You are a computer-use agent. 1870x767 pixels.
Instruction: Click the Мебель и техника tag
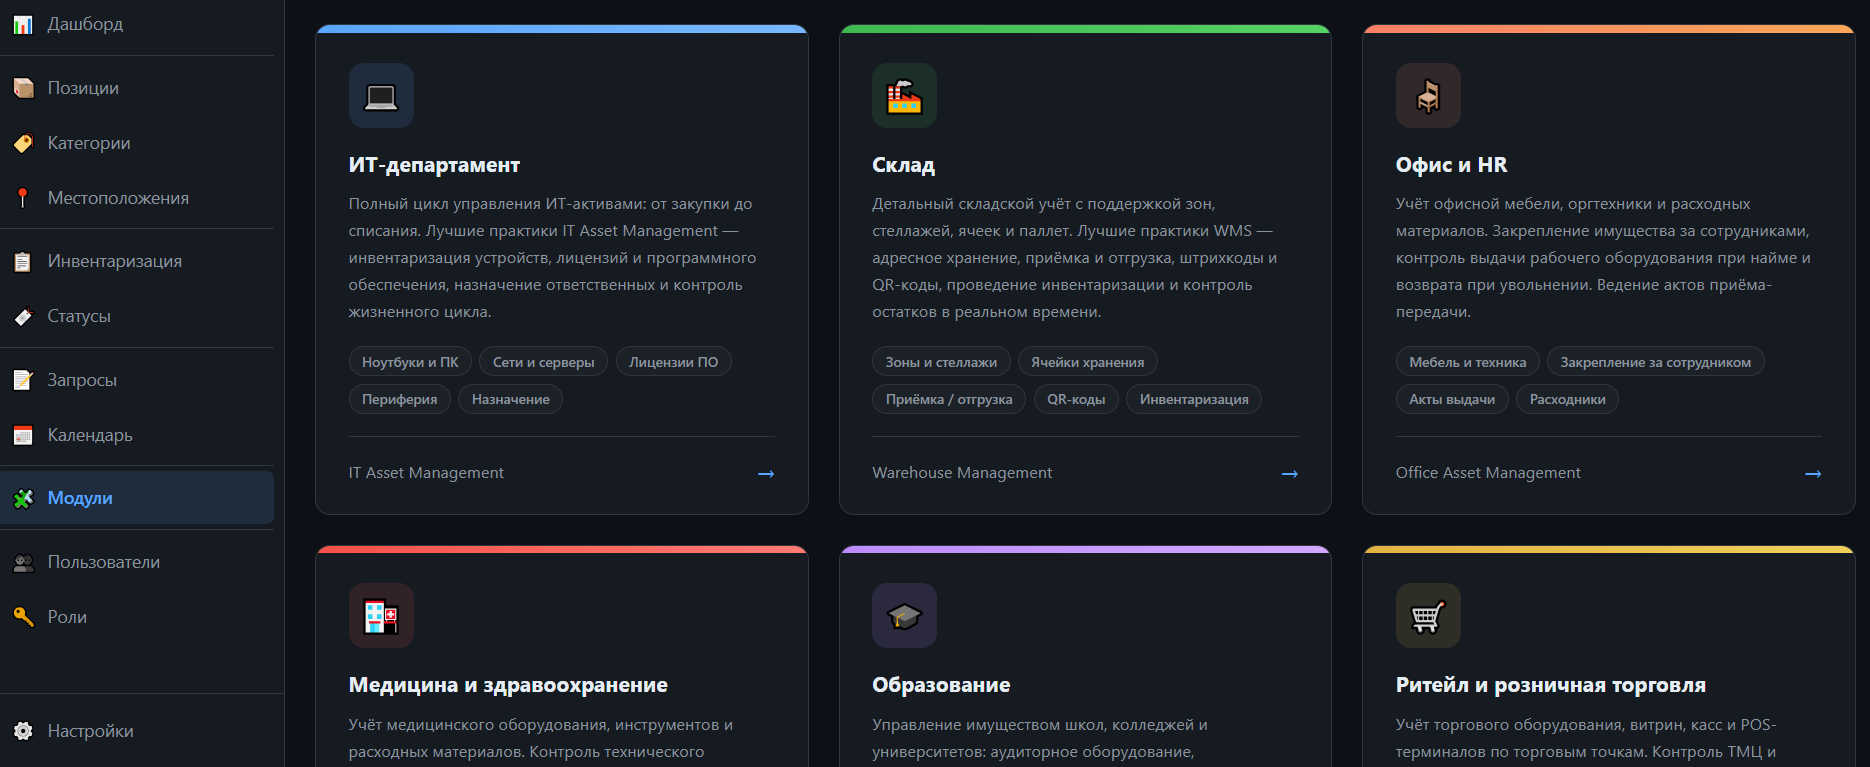click(1468, 362)
